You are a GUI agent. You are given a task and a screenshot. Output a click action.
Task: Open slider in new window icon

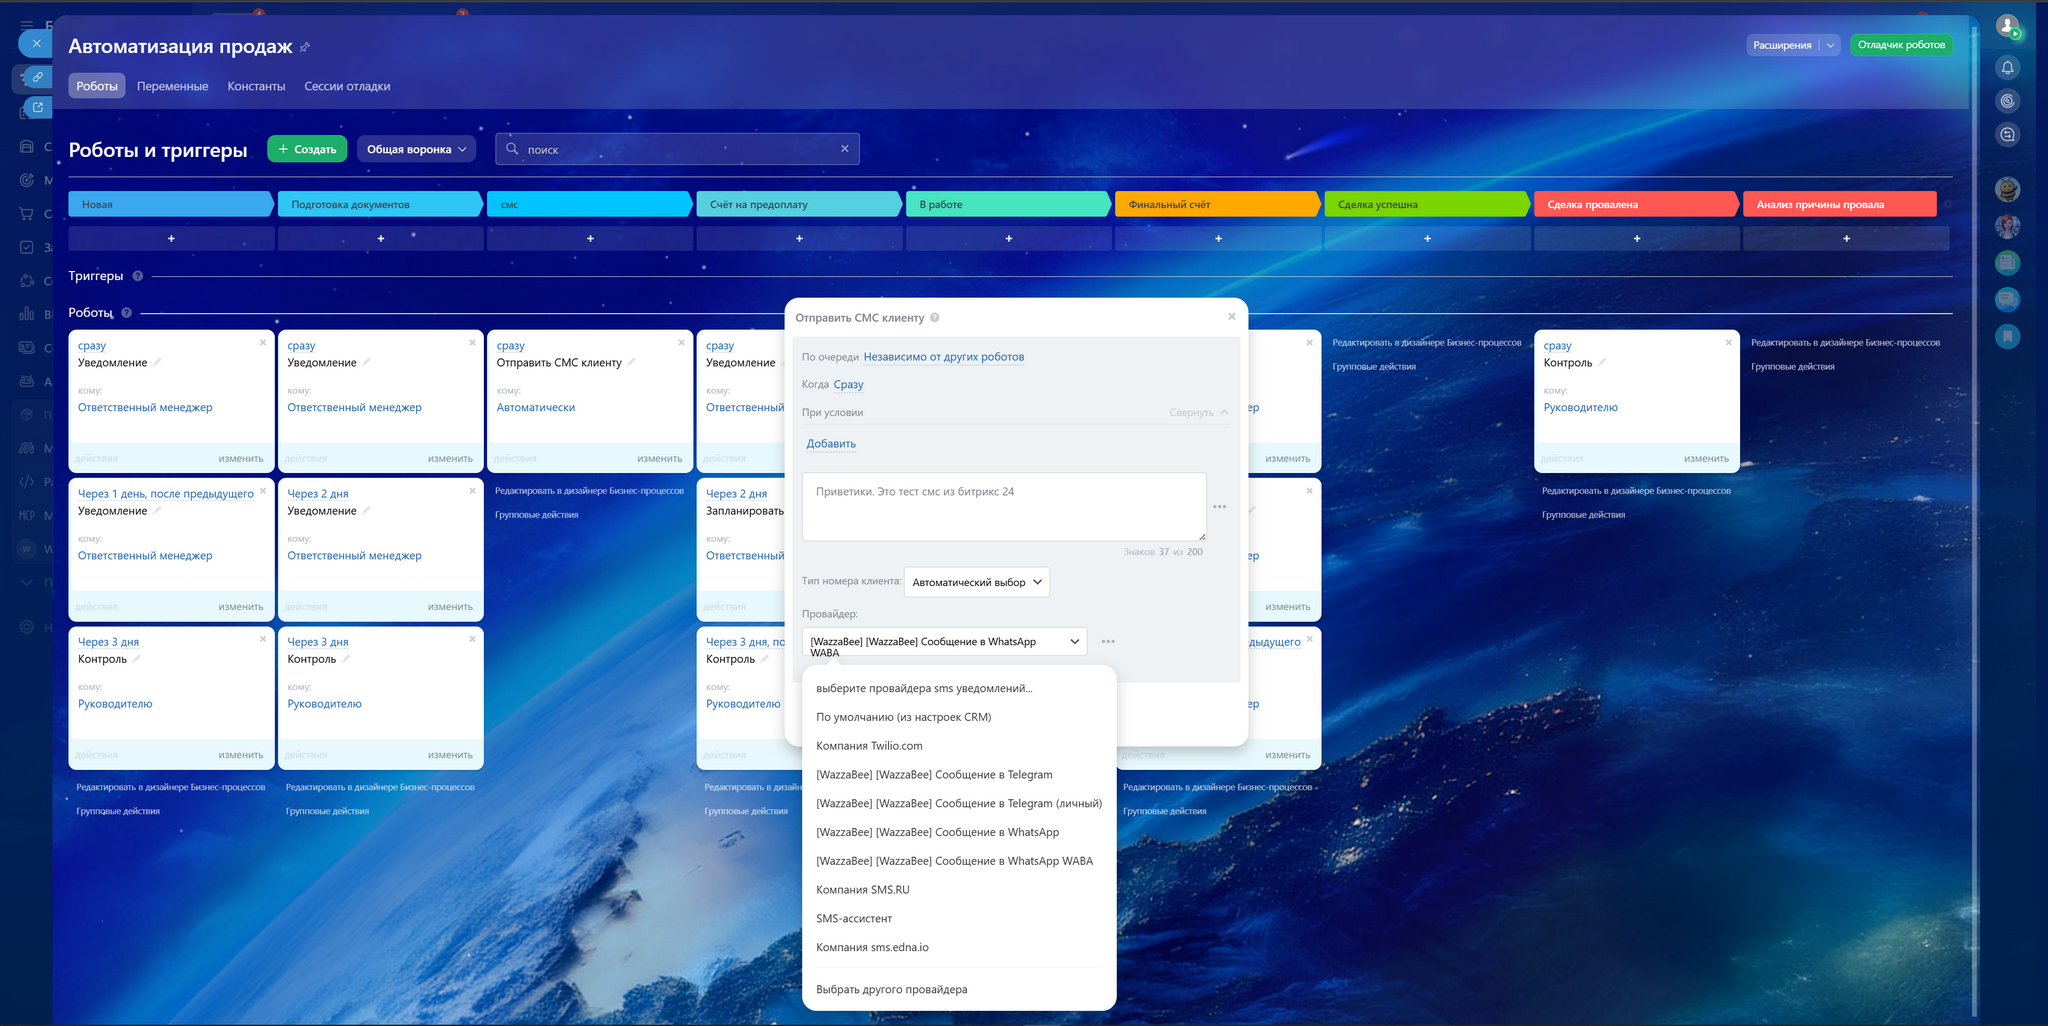tap(37, 108)
